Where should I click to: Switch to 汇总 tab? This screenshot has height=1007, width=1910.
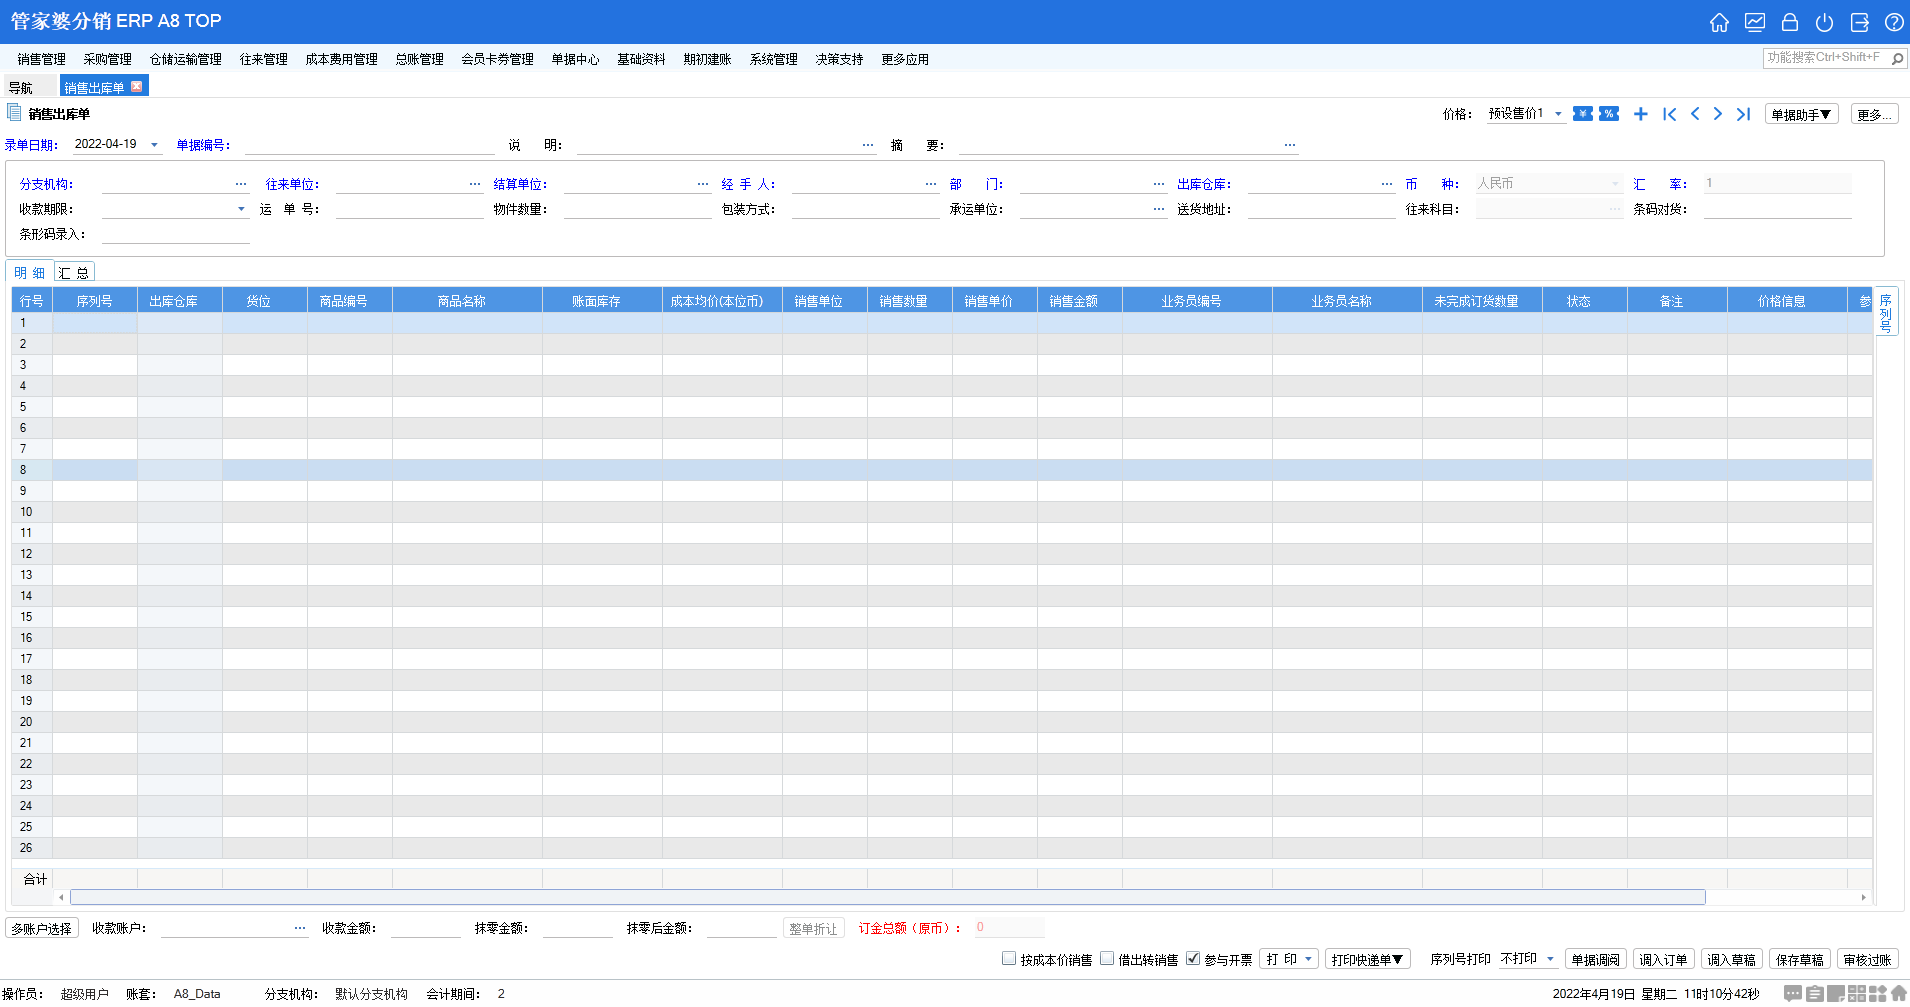point(73,272)
